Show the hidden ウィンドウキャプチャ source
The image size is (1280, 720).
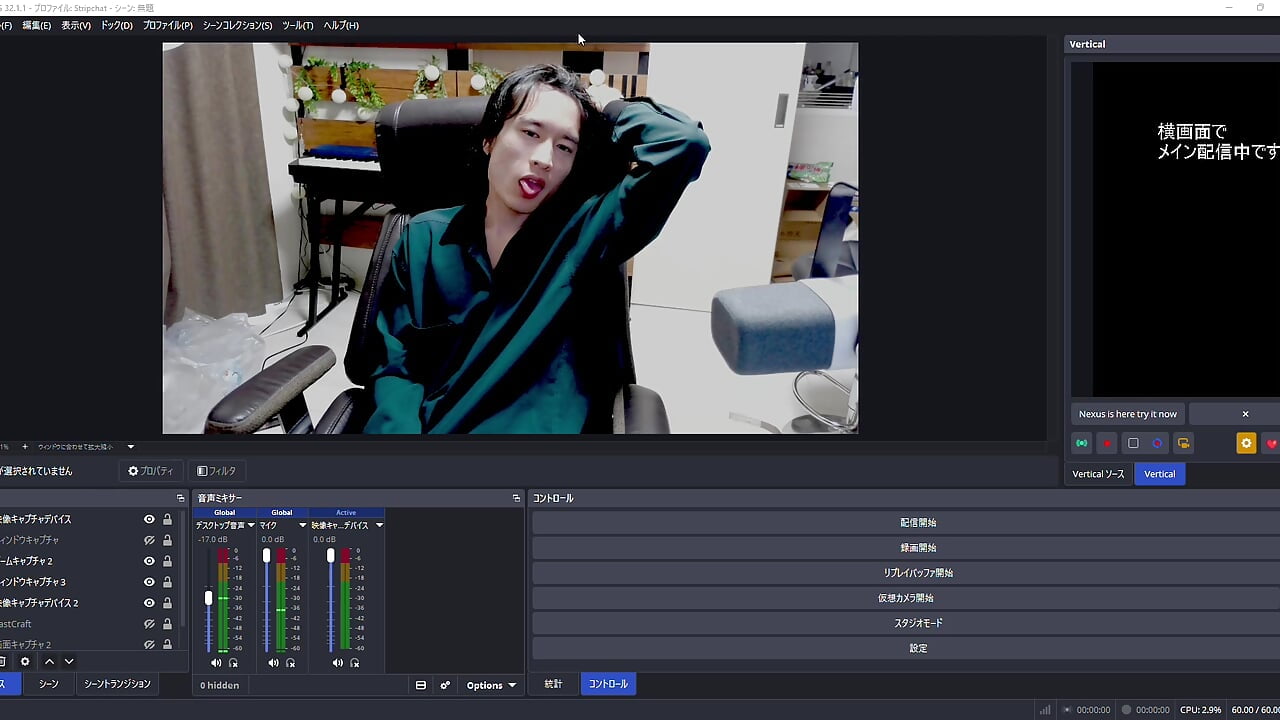click(149, 540)
